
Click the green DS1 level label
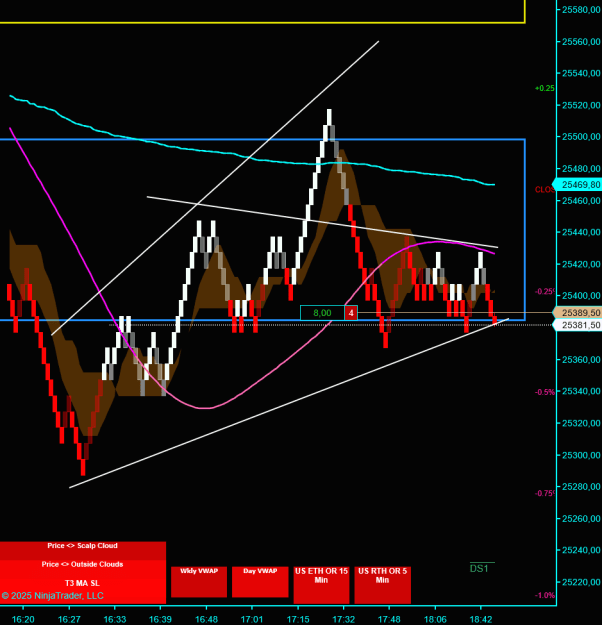pyautogui.click(x=479, y=568)
